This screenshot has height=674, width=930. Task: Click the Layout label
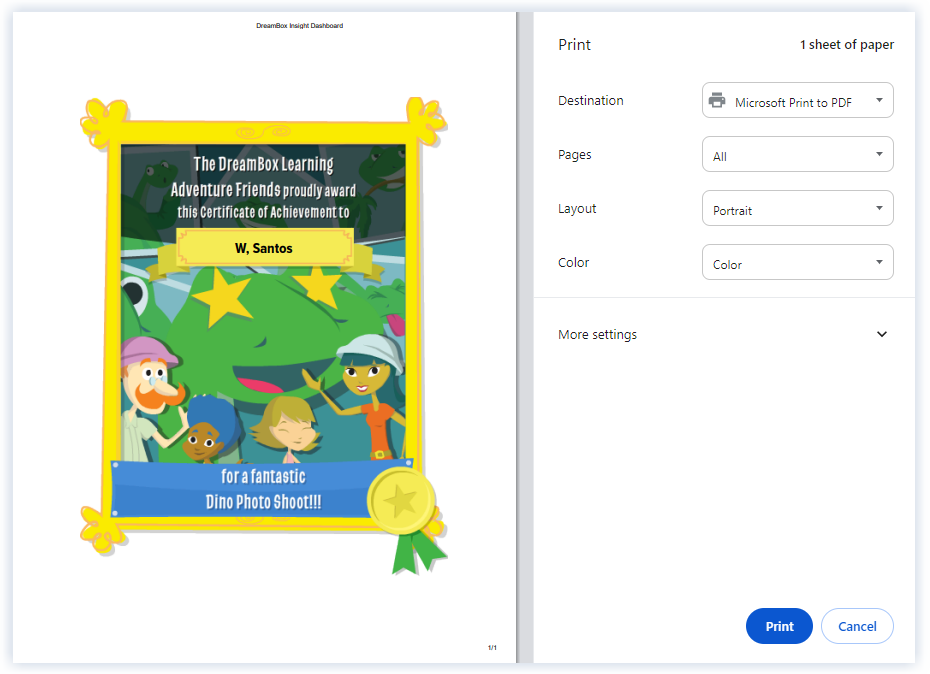point(577,209)
